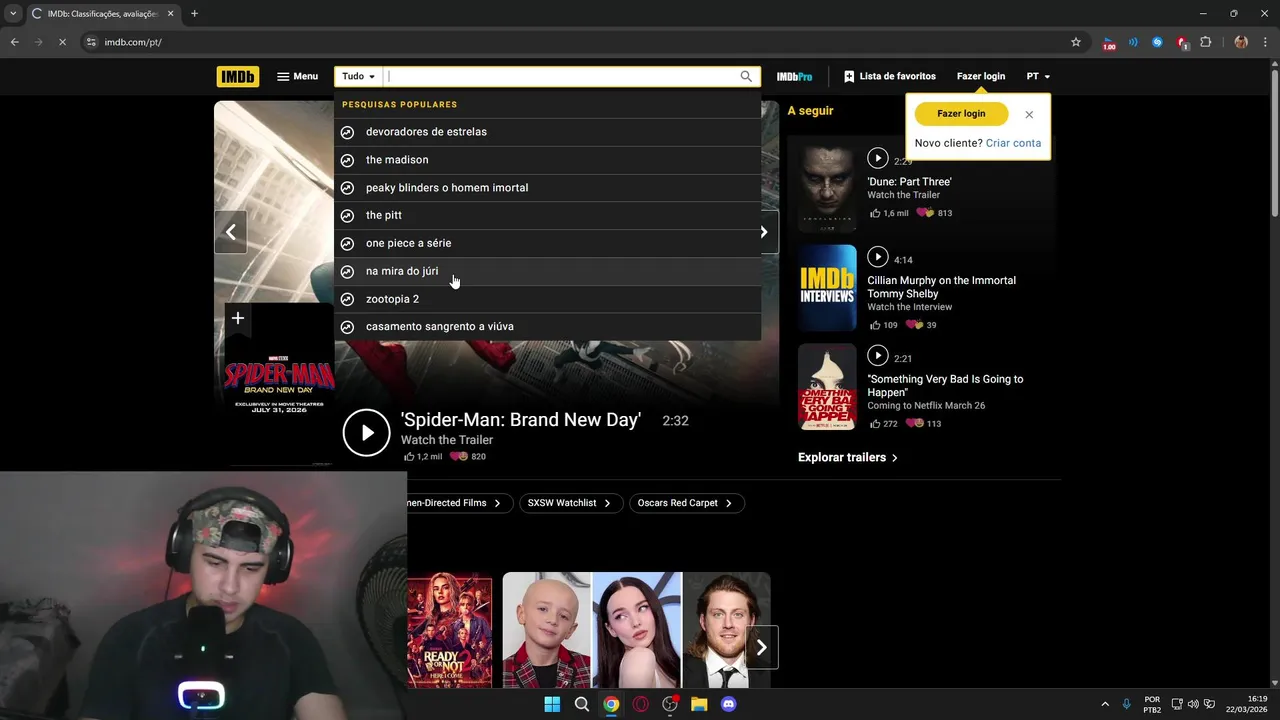Advance the featured cards carousel right
The image size is (1280, 720).
pyautogui.click(x=762, y=648)
